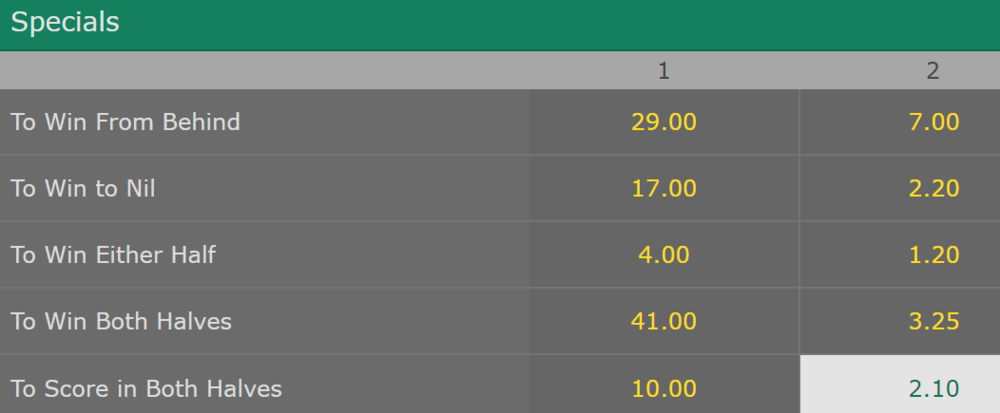Pick 2.20 odds for To Win to Nil

[900, 188]
